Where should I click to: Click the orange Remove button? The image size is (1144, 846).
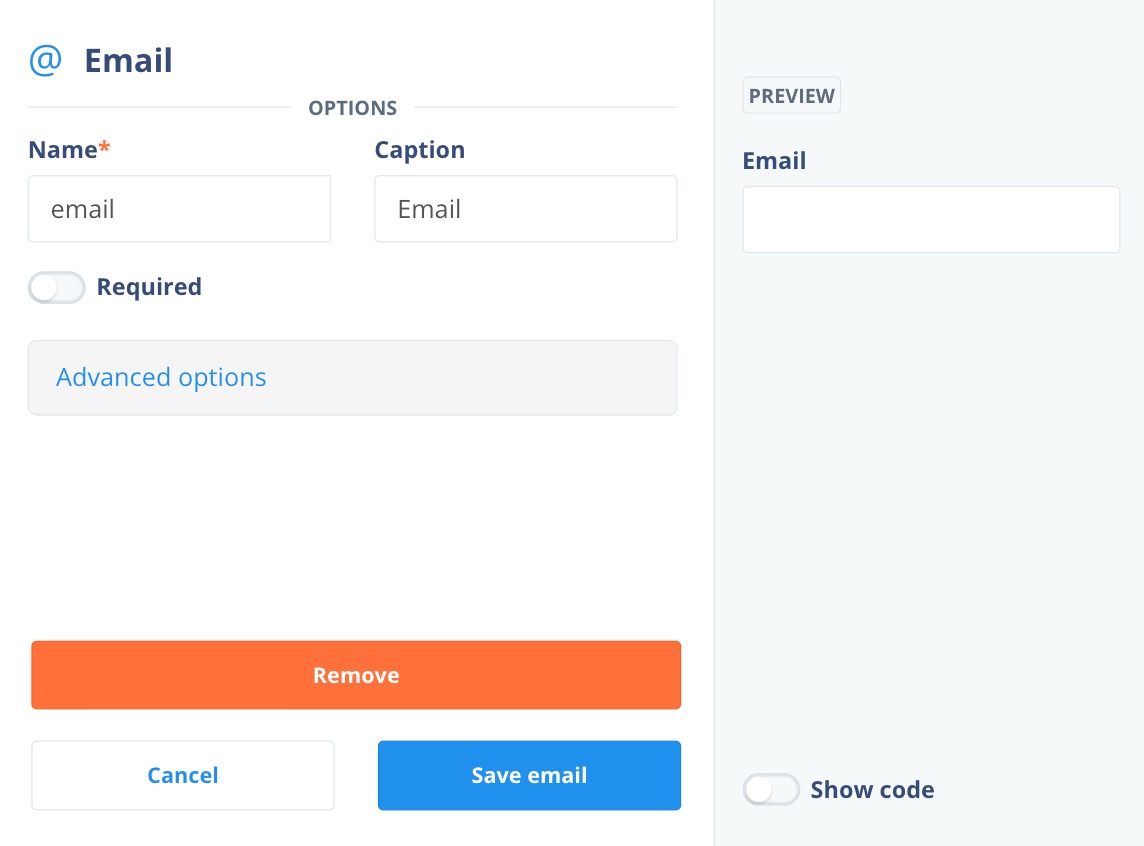pyautogui.click(x=356, y=675)
